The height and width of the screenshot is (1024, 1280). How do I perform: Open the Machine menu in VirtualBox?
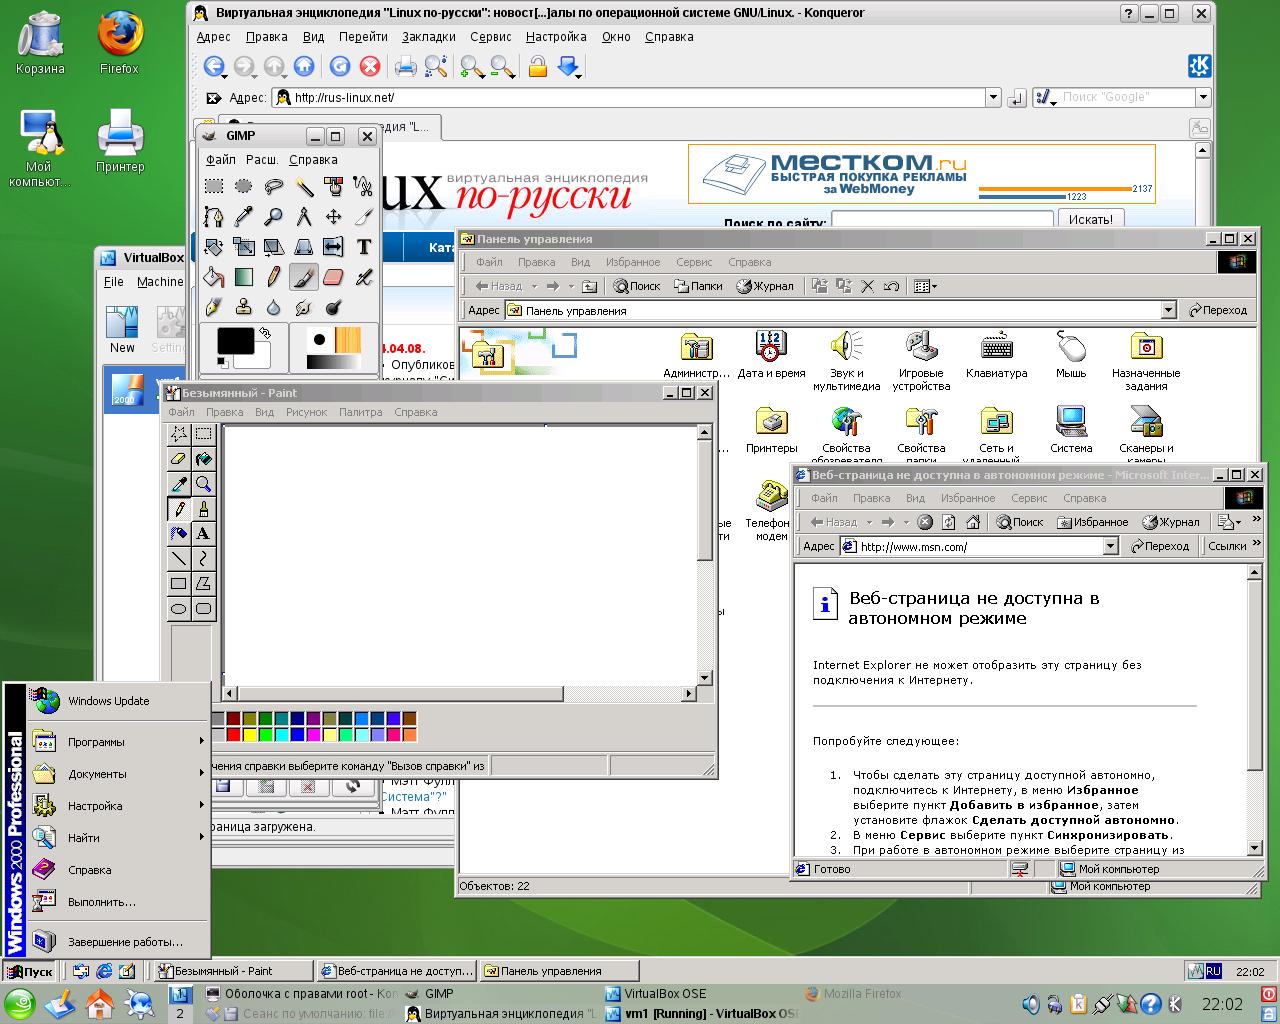pyautogui.click(x=160, y=282)
